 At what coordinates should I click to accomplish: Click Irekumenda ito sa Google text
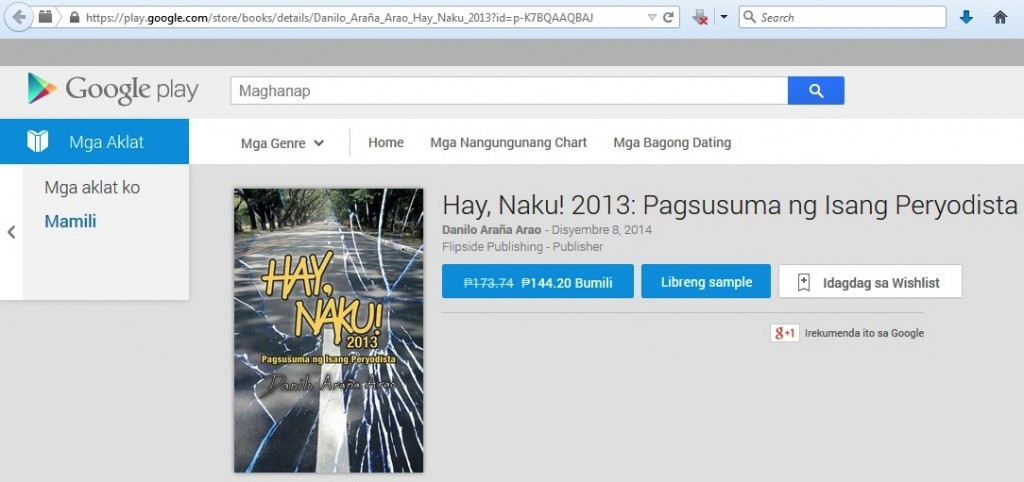[x=864, y=333]
